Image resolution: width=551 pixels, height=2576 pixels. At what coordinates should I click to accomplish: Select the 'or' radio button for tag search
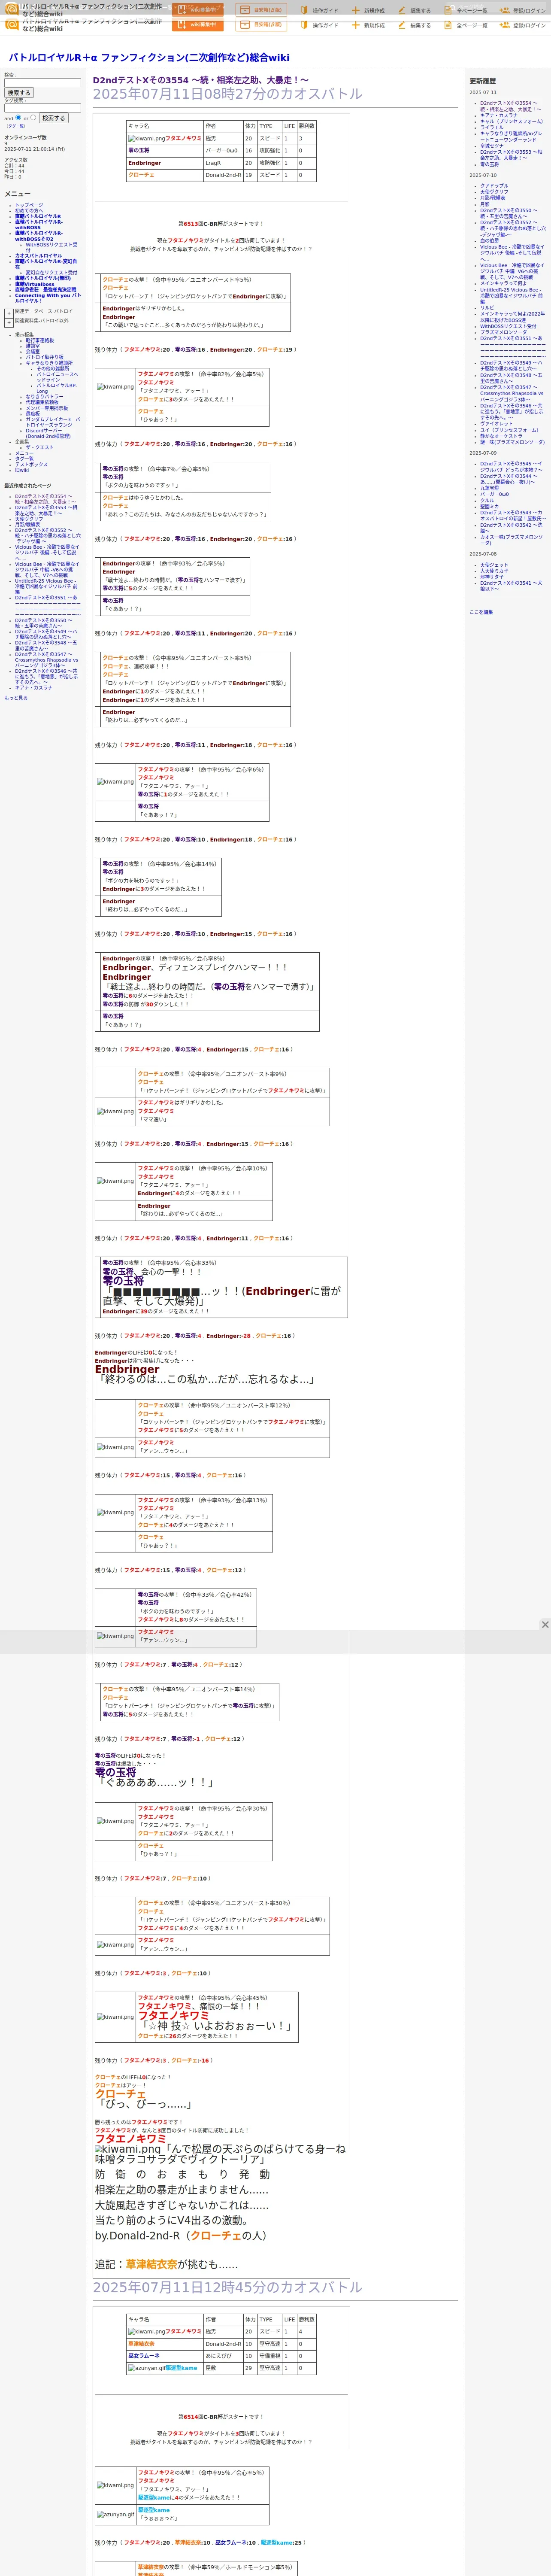pos(34,117)
